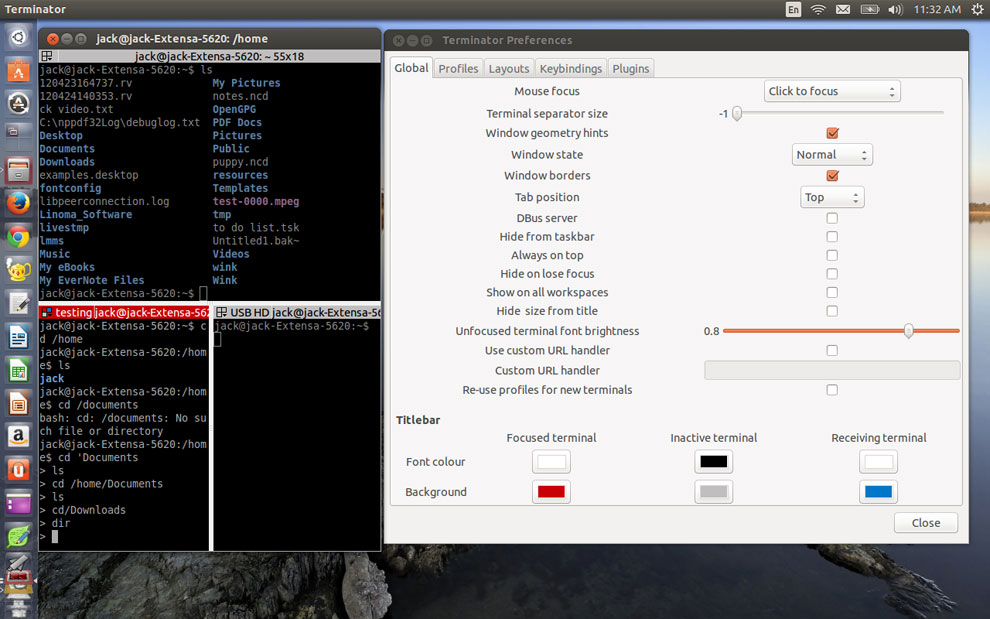Open the Ubuntu Software Center launcher
The height and width of the screenshot is (619, 990).
tap(18, 71)
